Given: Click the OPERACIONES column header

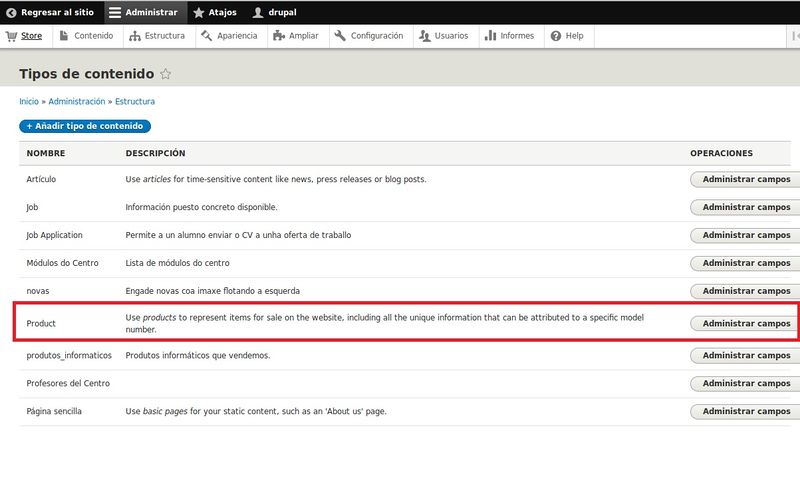Looking at the screenshot, I should 721,153.
